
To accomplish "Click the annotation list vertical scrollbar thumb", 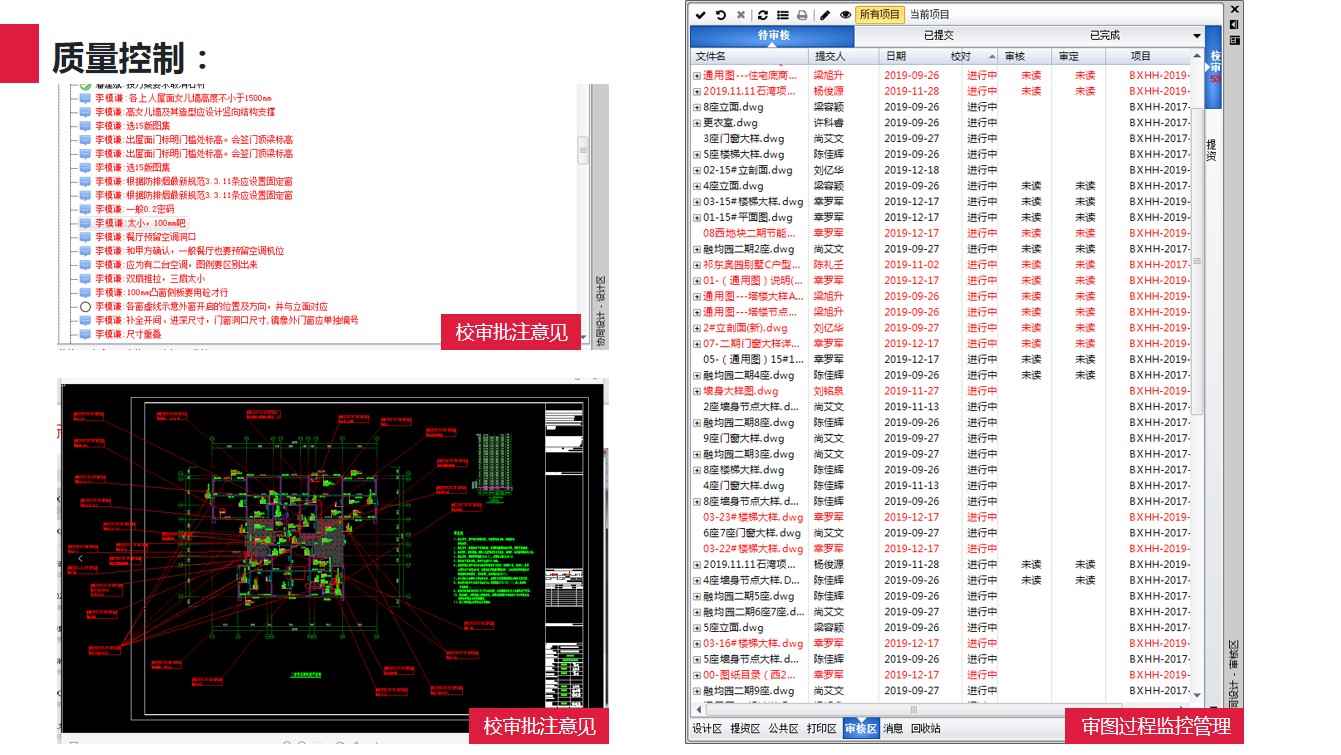I will tap(583, 150).
